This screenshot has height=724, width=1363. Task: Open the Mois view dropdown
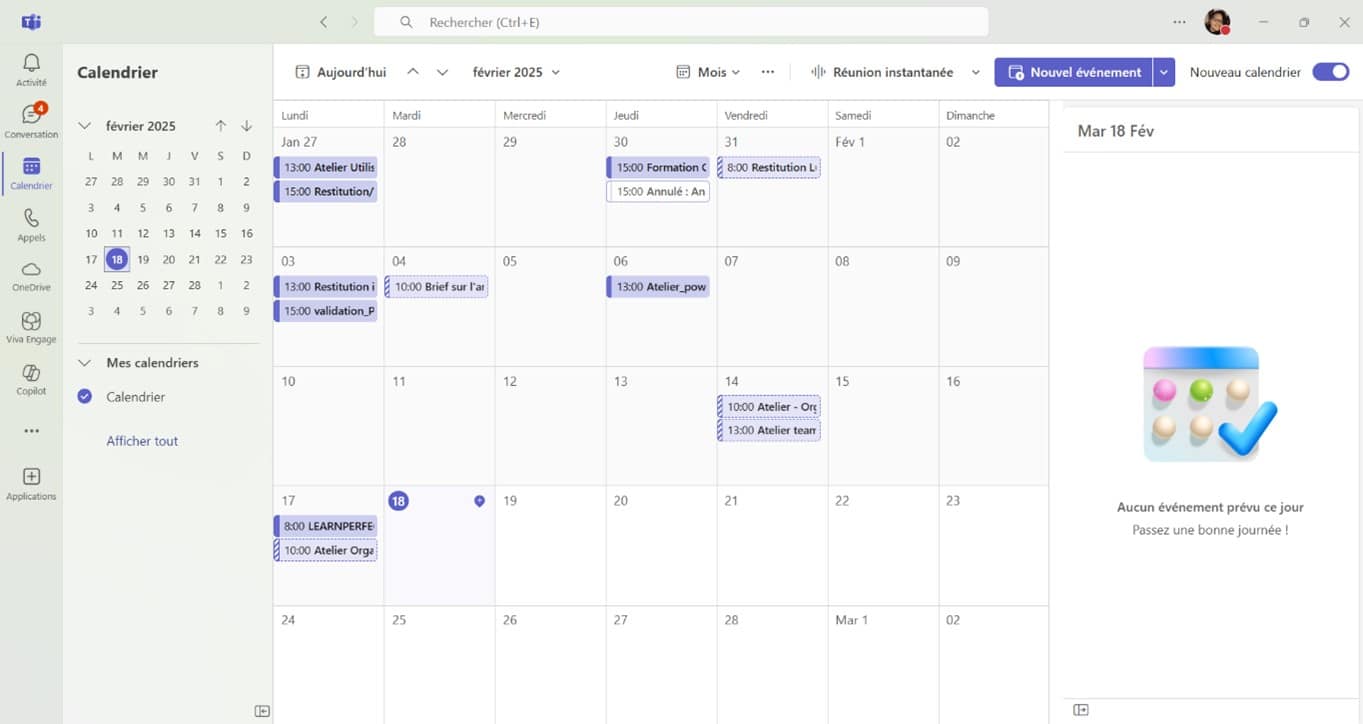pyautogui.click(x=707, y=72)
